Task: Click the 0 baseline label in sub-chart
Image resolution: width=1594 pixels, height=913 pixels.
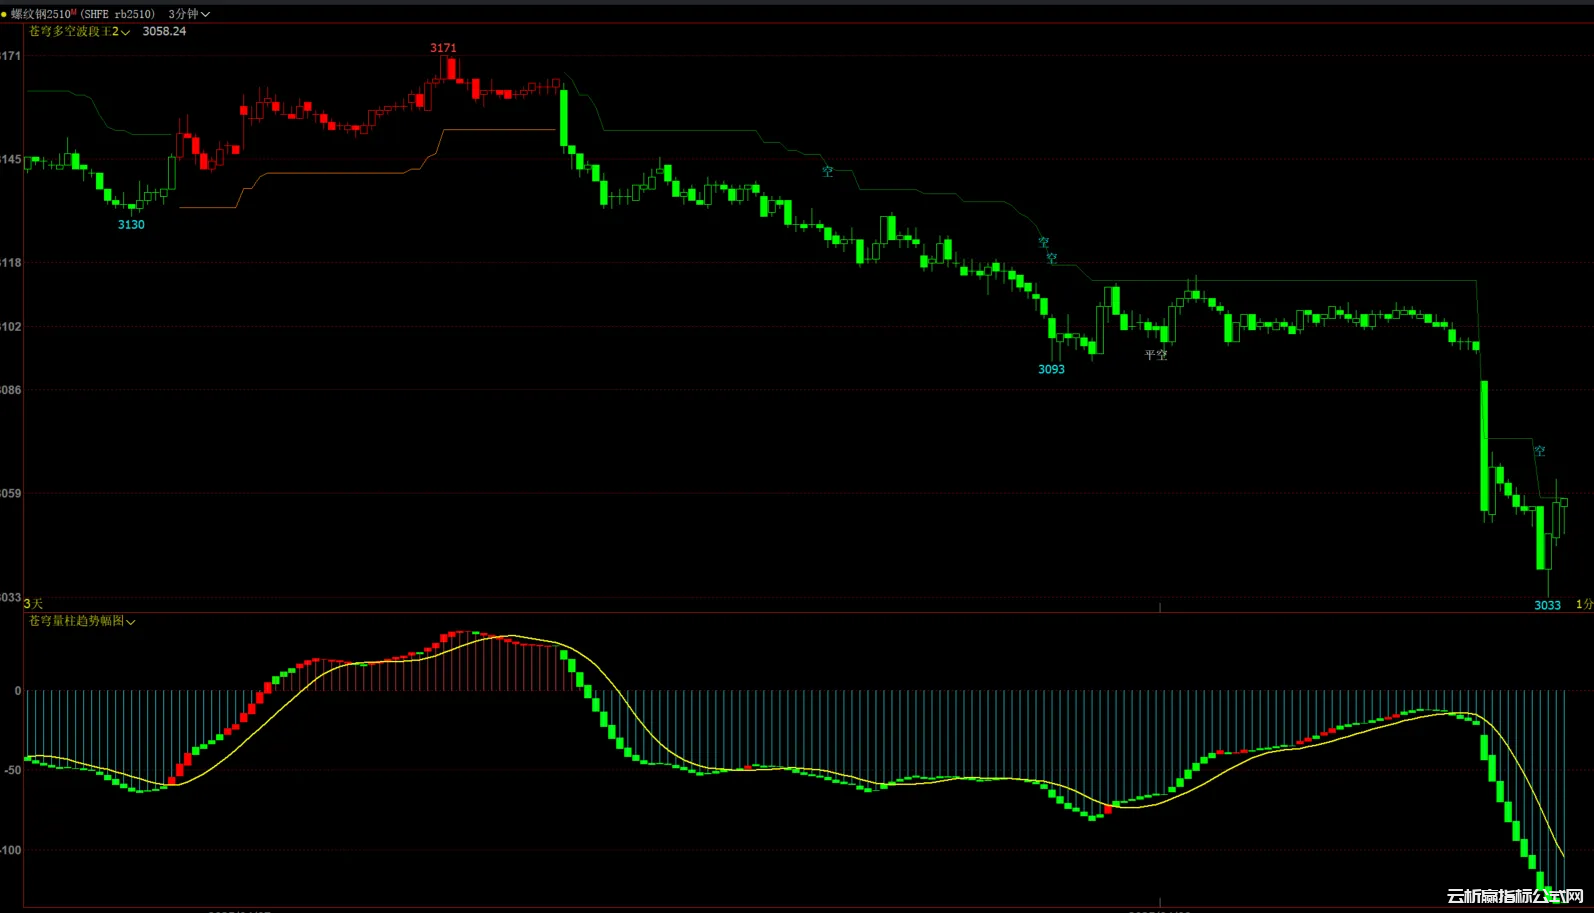Action: coord(17,691)
